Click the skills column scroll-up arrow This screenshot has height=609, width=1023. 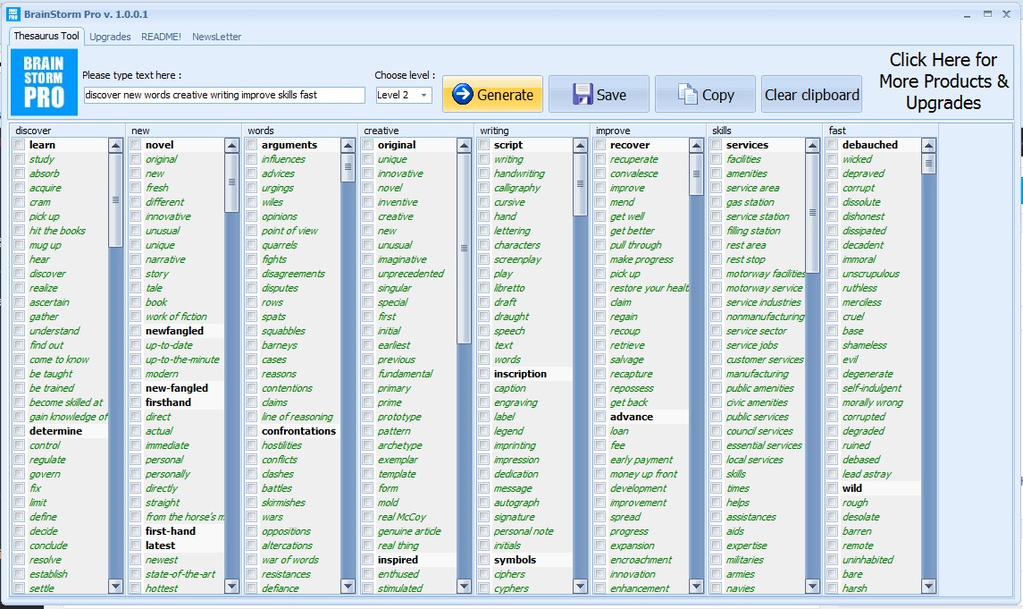[x=812, y=146]
